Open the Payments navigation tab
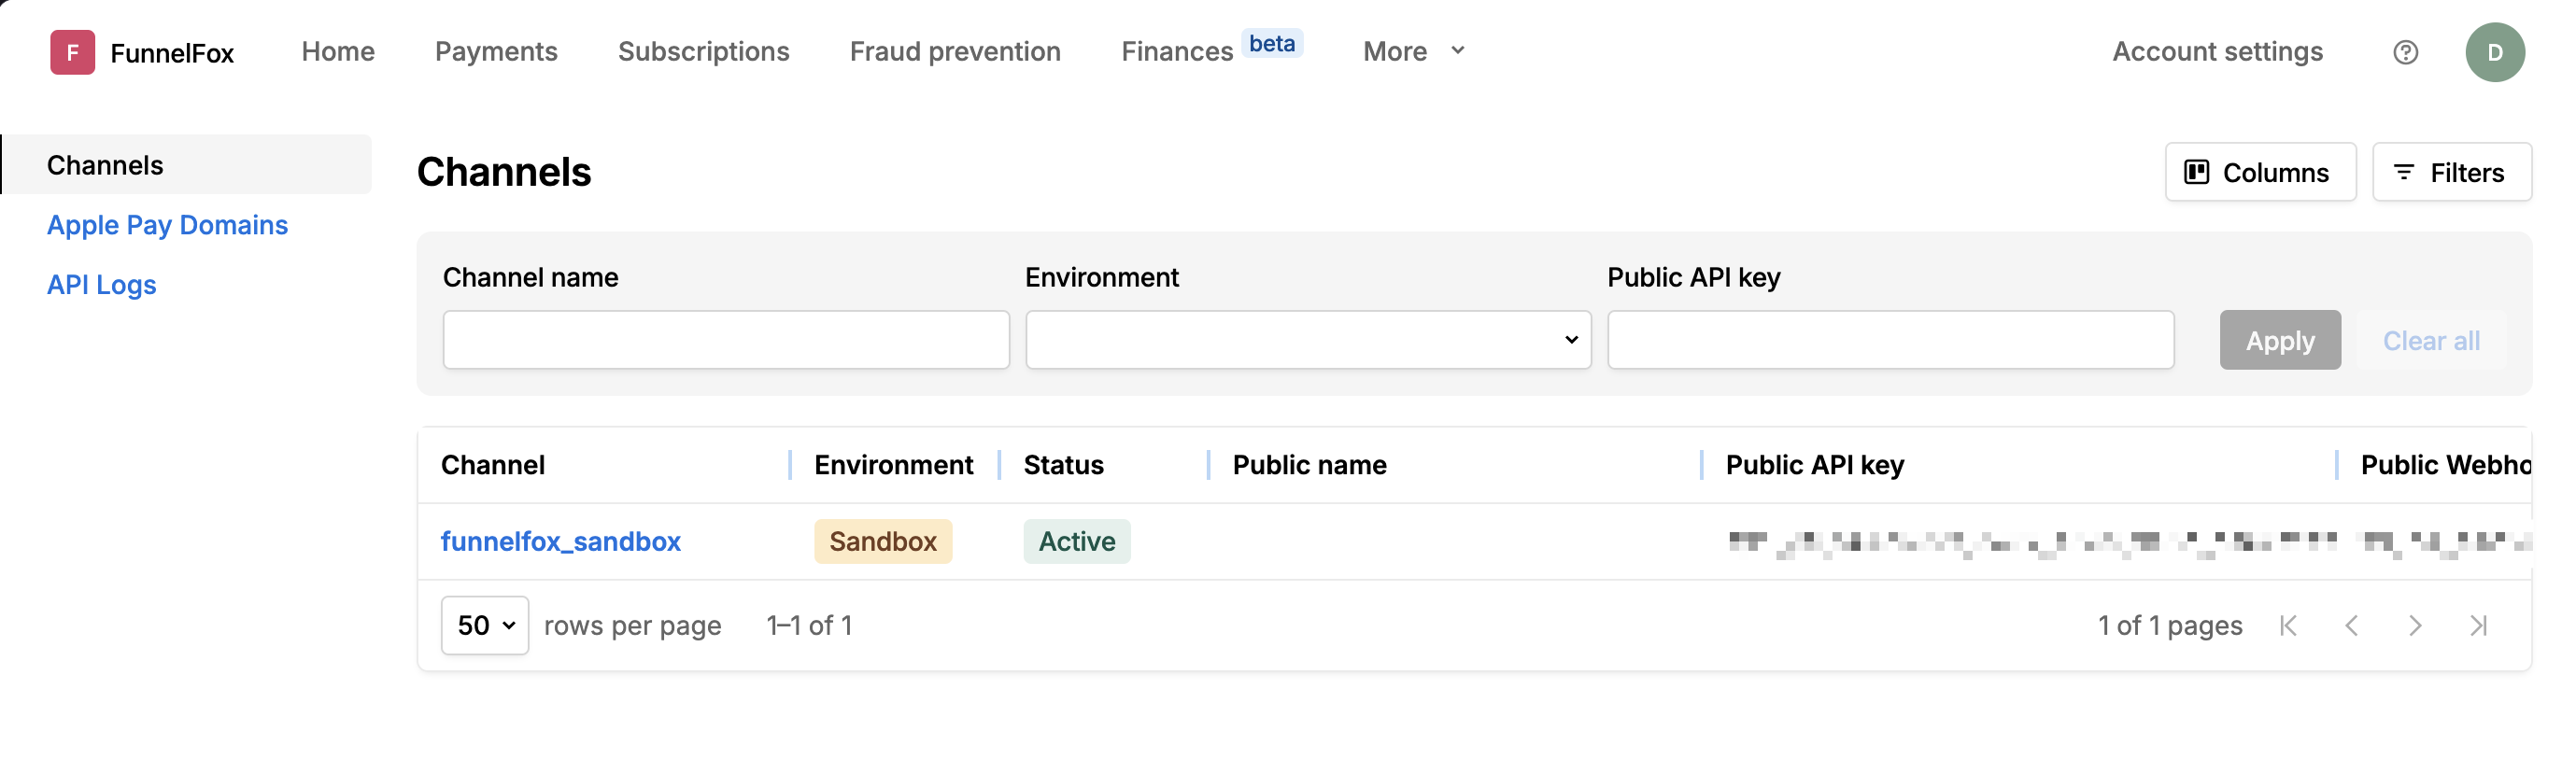 [x=496, y=51]
